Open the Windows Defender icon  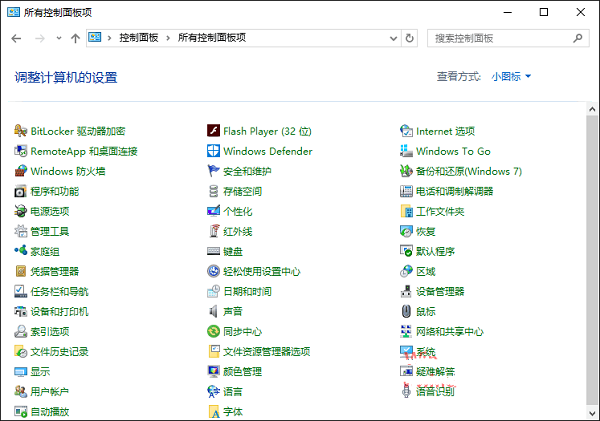[213, 151]
